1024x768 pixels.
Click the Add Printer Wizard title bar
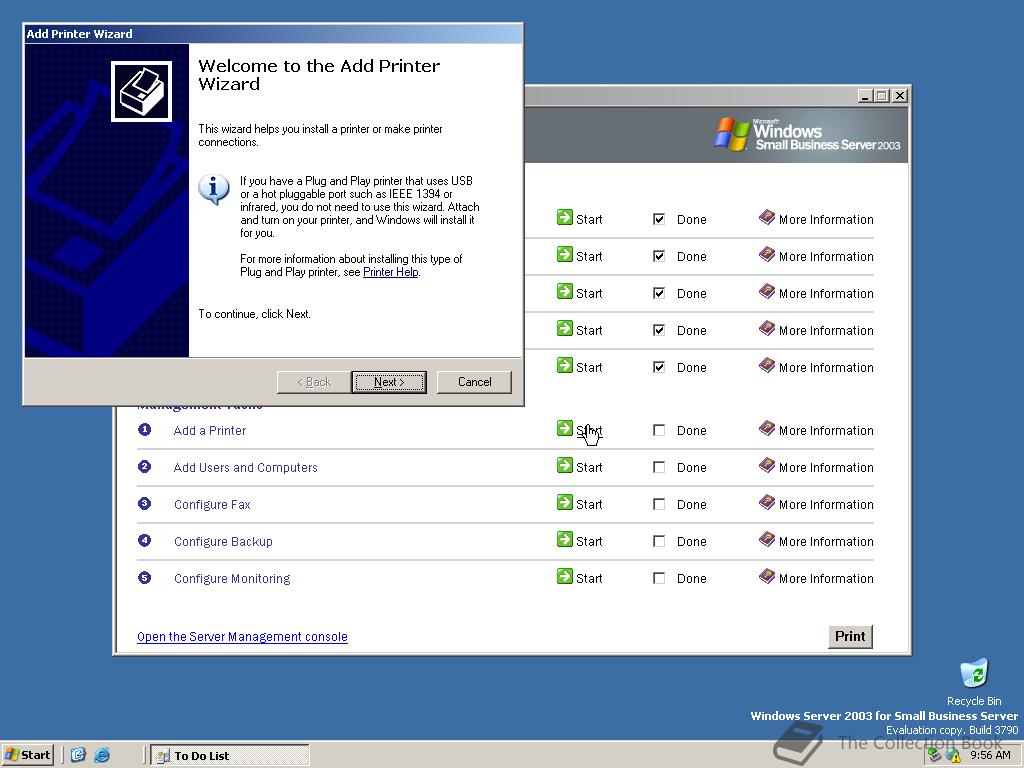[273, 34]
